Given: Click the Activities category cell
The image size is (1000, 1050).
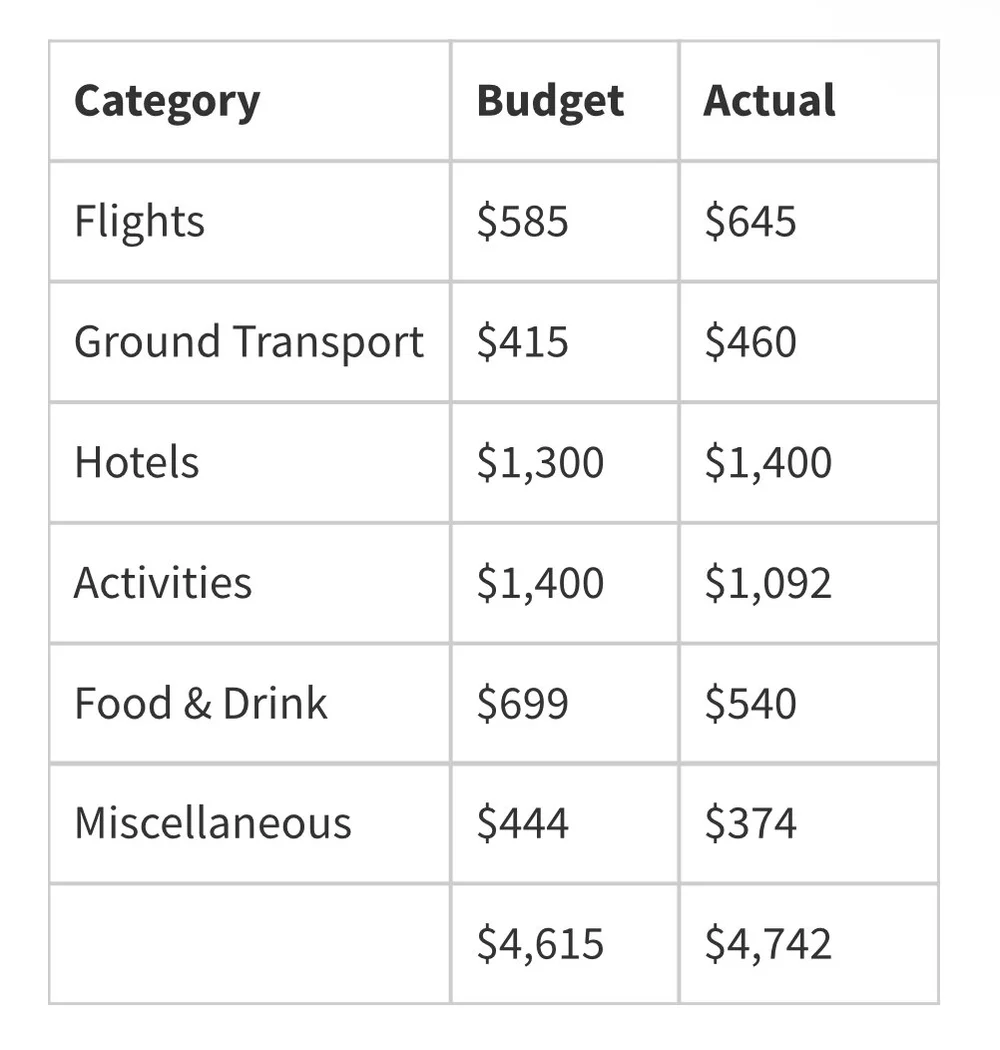Looking at the screenshot, I should [x=250, y=583].
